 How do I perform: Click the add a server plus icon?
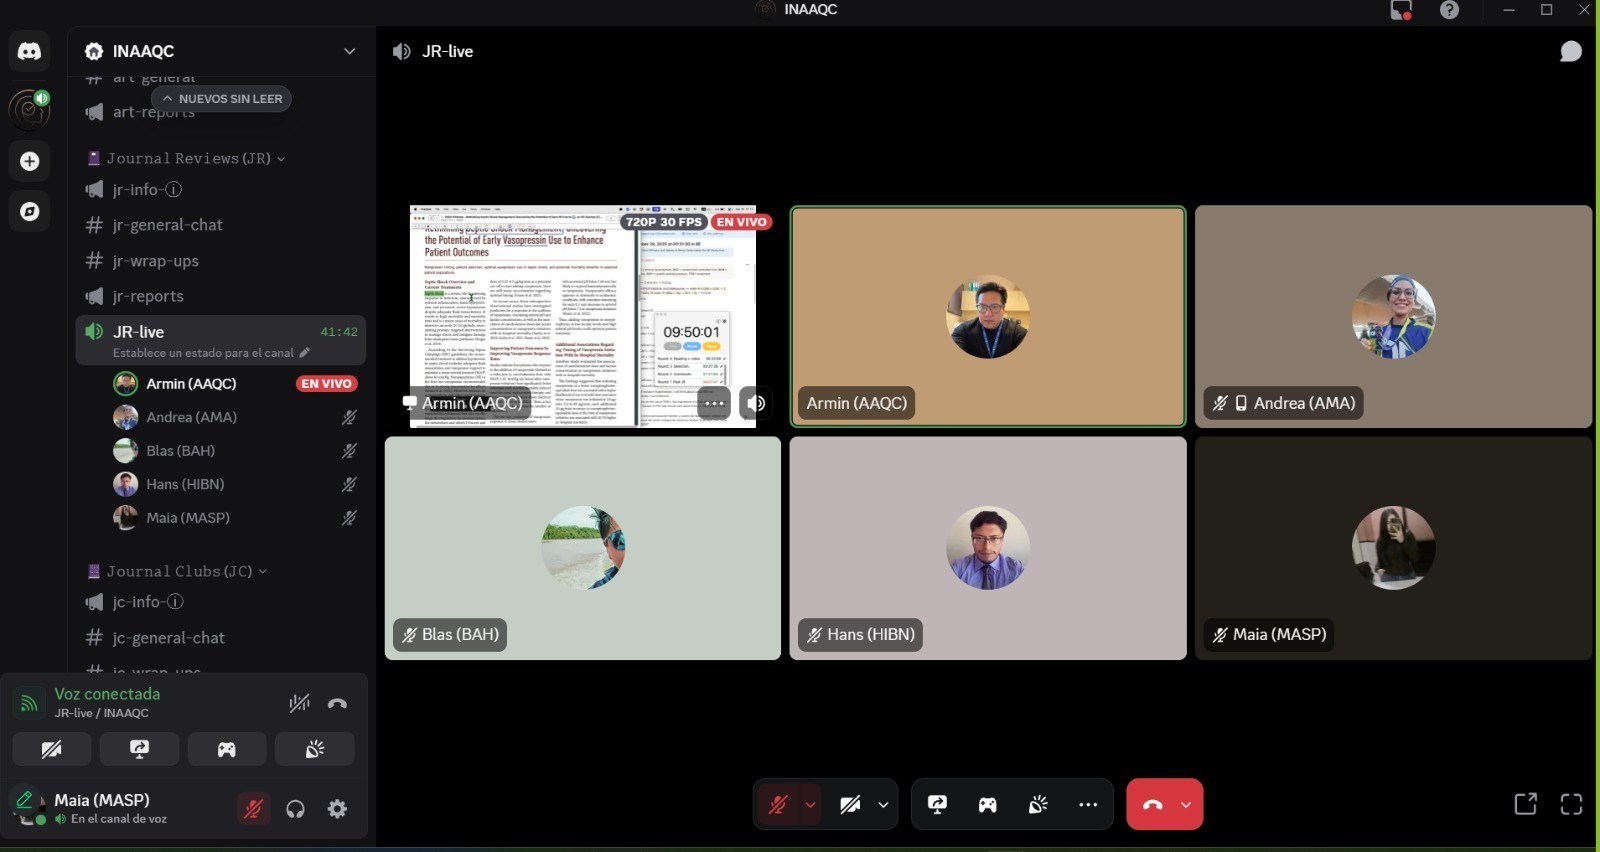coord(29,161)
